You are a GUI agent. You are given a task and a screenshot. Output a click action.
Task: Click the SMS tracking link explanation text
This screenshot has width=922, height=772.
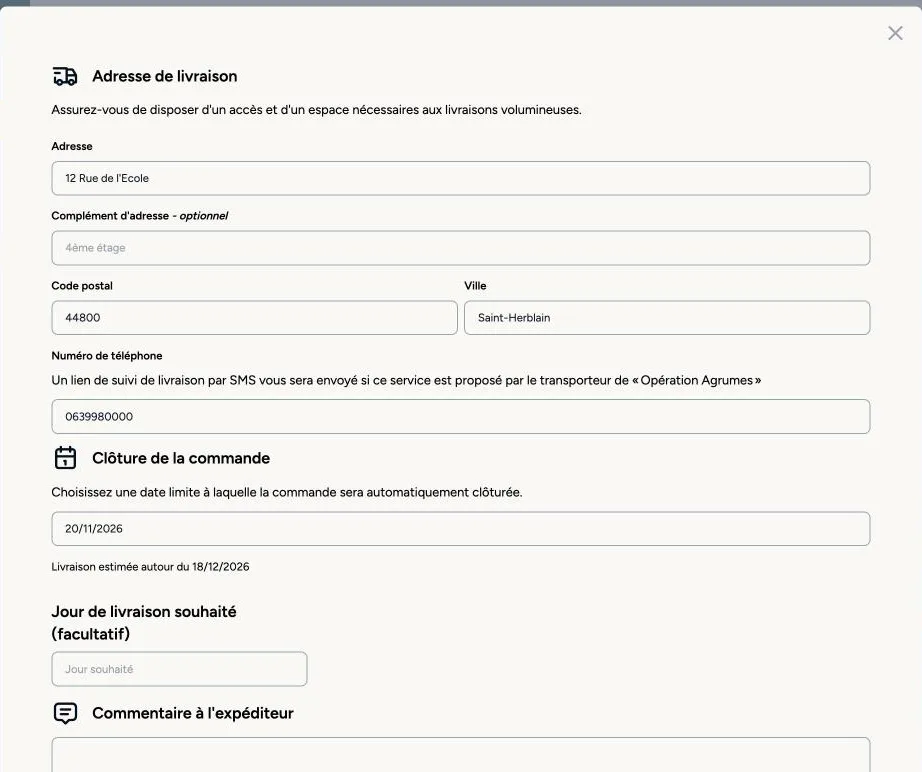coord(406,380)
